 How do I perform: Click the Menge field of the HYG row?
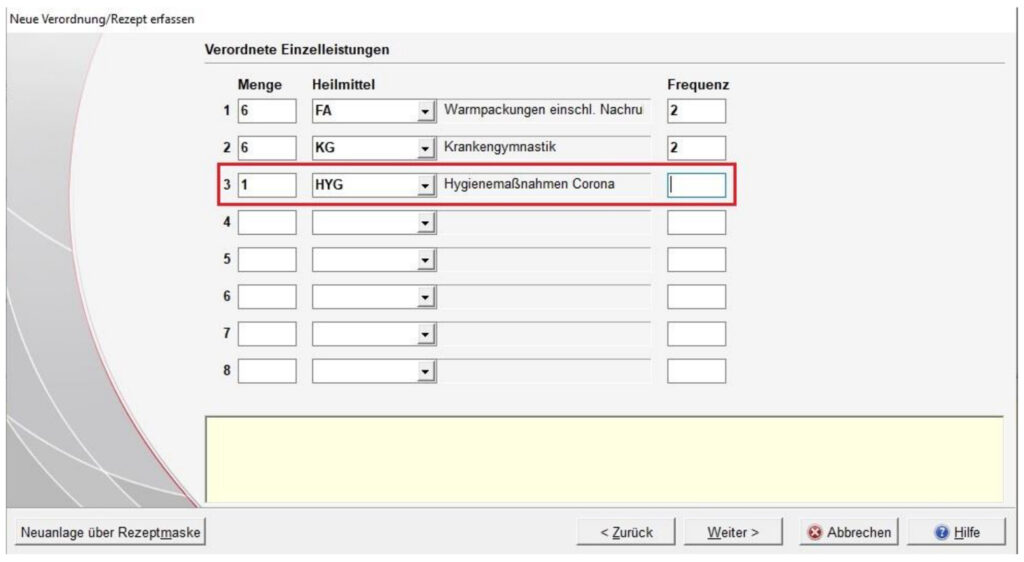(x=267, y=185)
